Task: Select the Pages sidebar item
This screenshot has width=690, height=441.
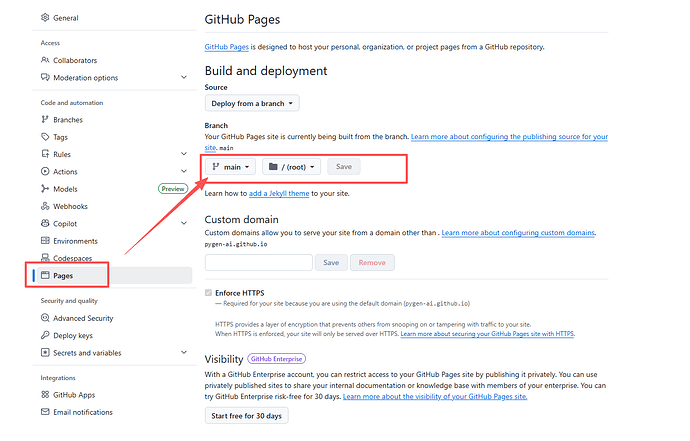Action: (112, 276)
